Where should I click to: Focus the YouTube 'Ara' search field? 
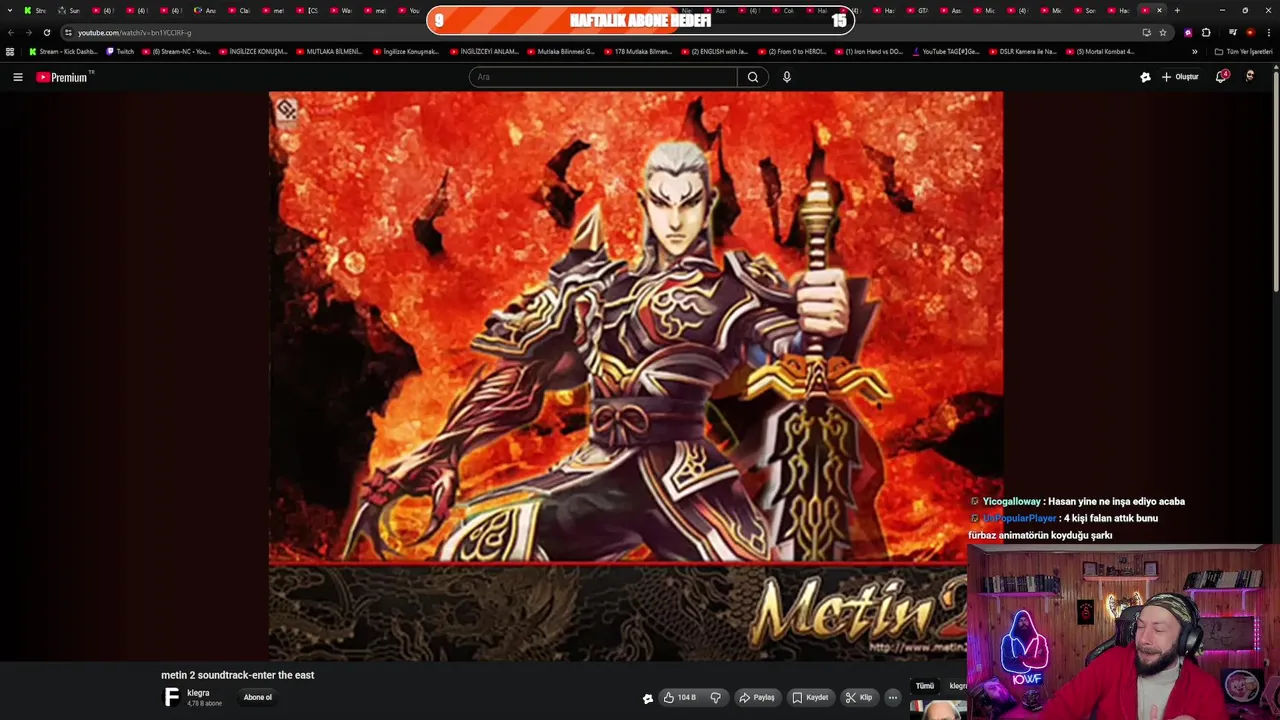pyautogui.click(x=603, y=77)
